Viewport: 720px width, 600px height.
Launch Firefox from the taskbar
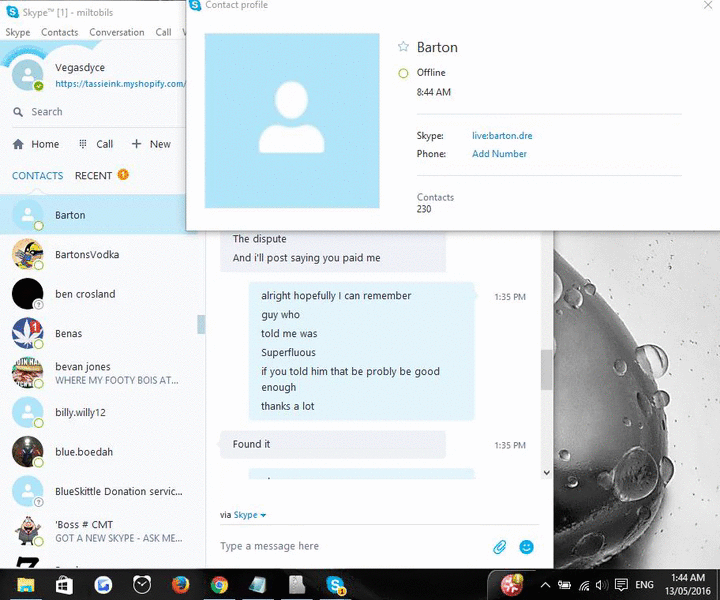pyautogui.click(x=180, y=585)
